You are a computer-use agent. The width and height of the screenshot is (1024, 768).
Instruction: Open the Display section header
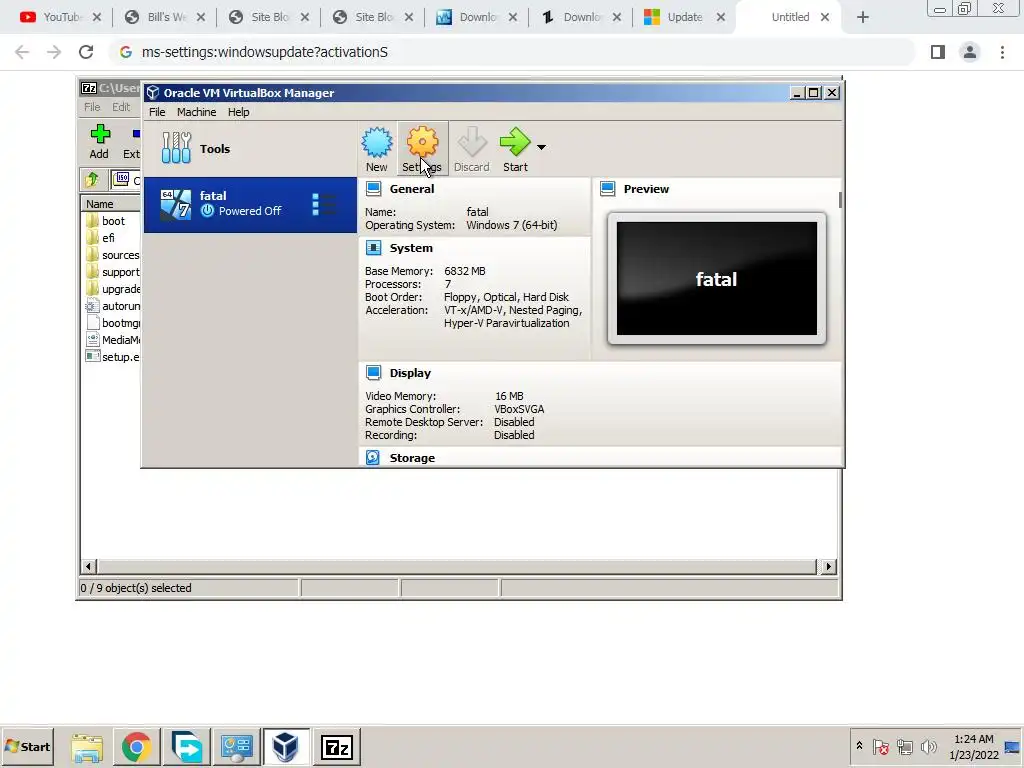click(410, 373)
